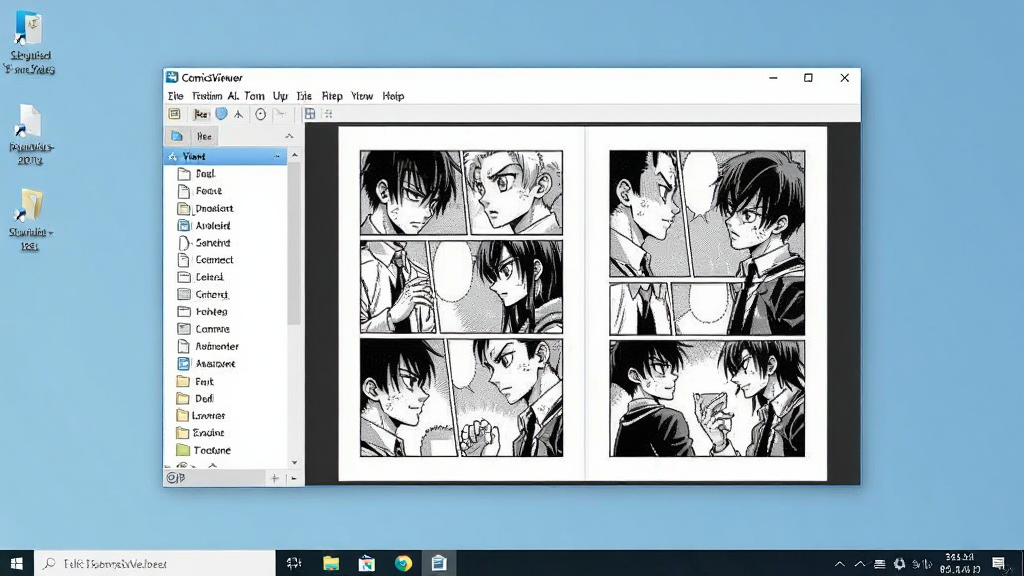Open the Yiew menu
This screenshot has height=576, width=1024.
pyautogui.click(x=362, y=96)
